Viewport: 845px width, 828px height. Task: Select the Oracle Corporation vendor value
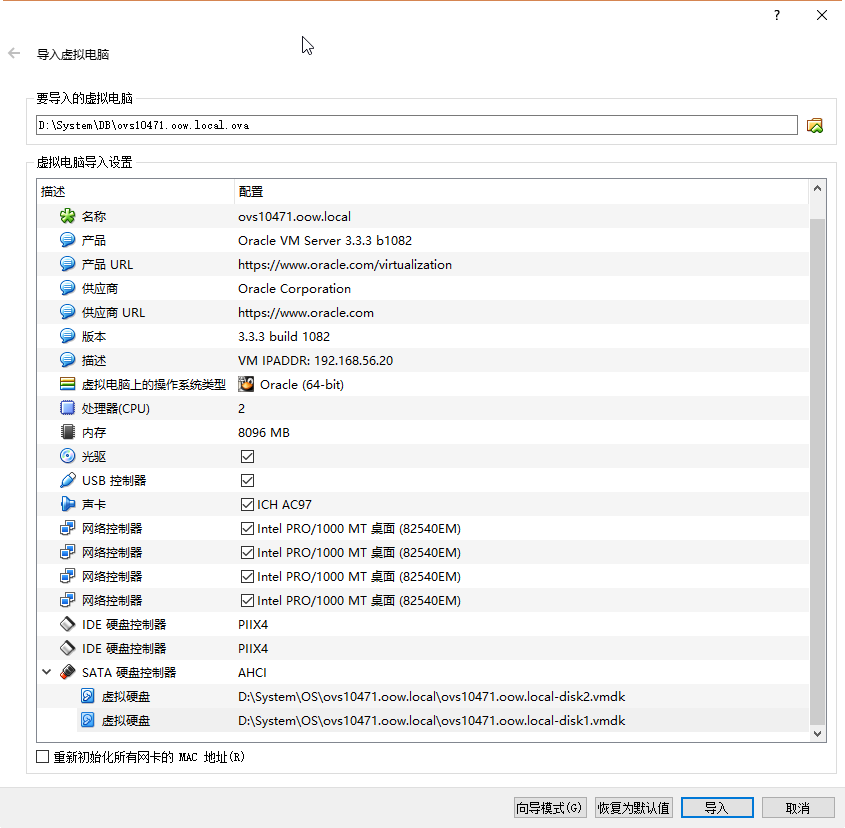tap(294, 288)
